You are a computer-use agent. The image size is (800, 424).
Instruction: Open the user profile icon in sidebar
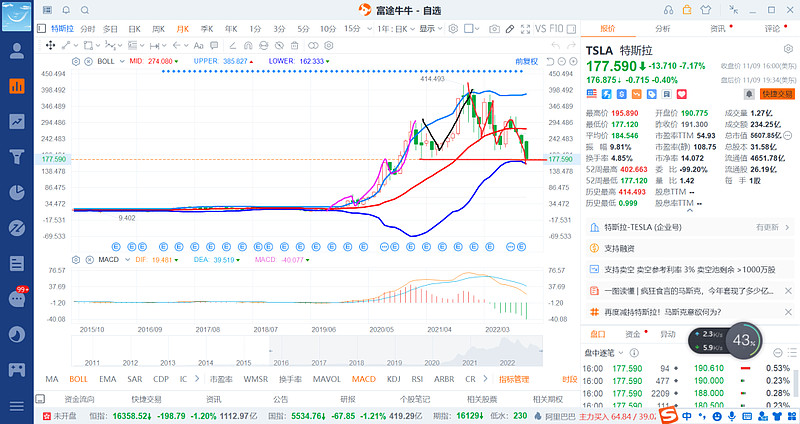[x=17, y=51]
